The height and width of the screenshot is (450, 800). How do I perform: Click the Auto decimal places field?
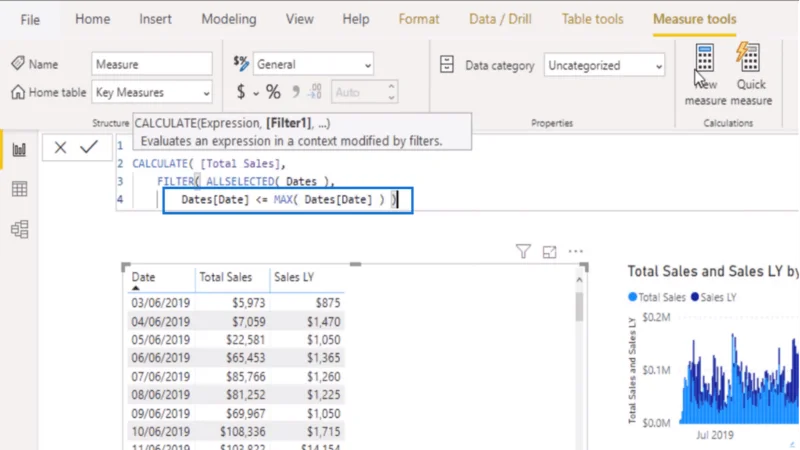pos(359,92)
